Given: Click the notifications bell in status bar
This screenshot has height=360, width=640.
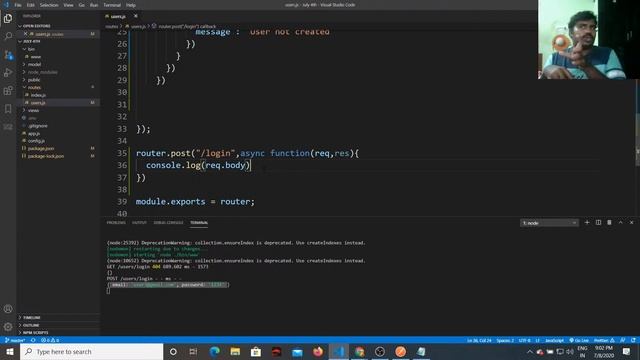Looking at the screenshot, I should (633, 340).
